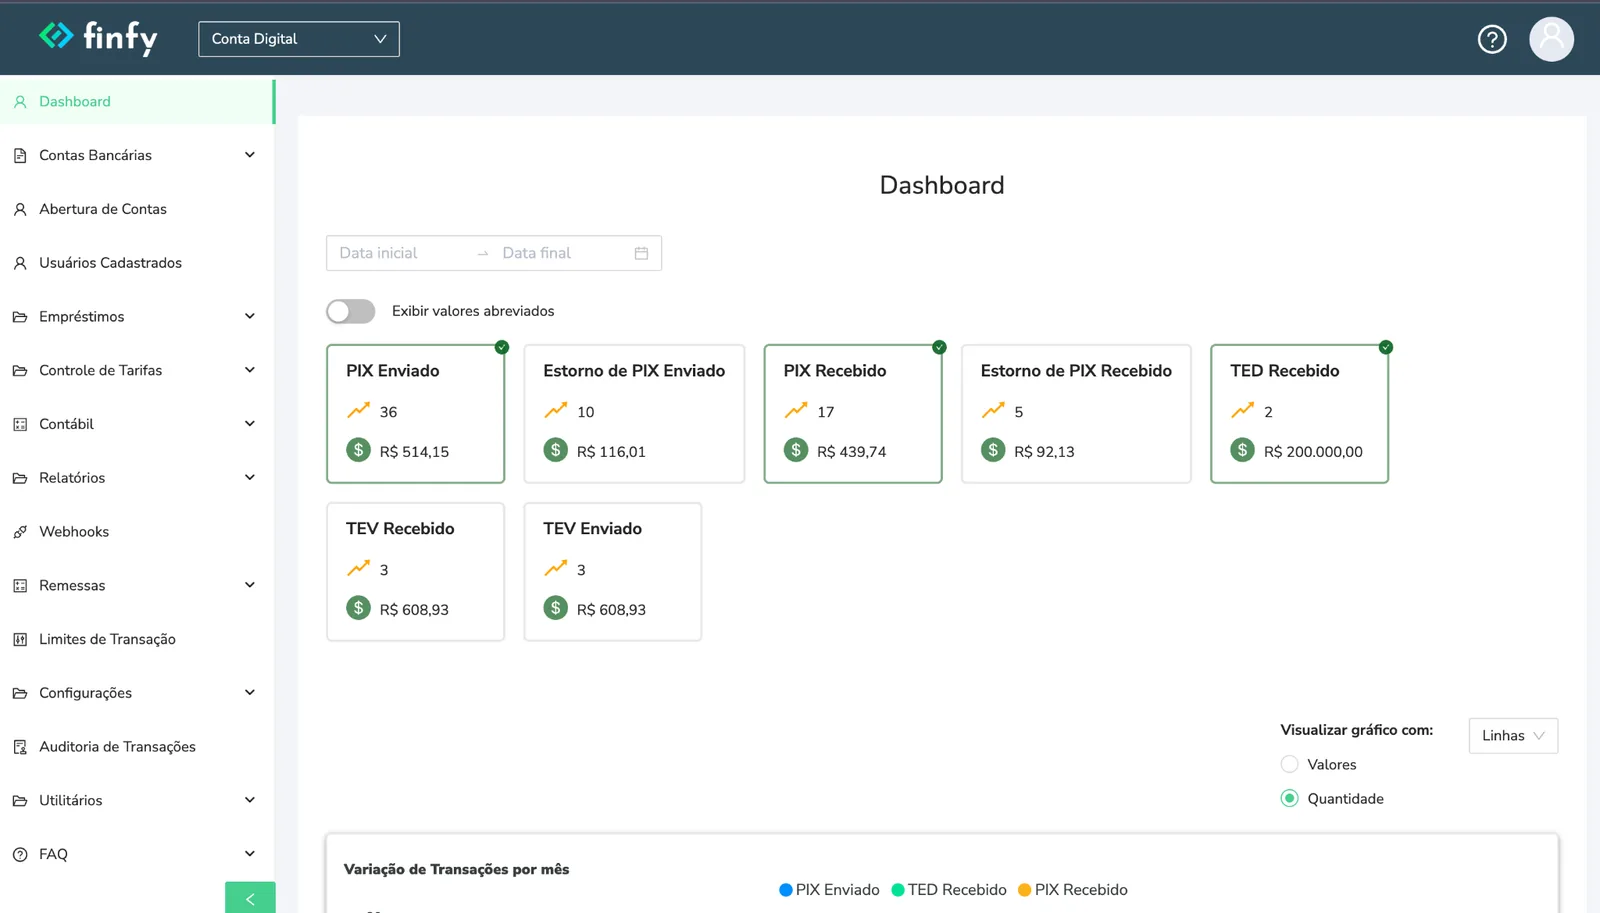Expand Empréstimos chevron
Image resolution: width=1600 pixels, height=913 pixels.
pyautogui.click(x=250, y=316)
